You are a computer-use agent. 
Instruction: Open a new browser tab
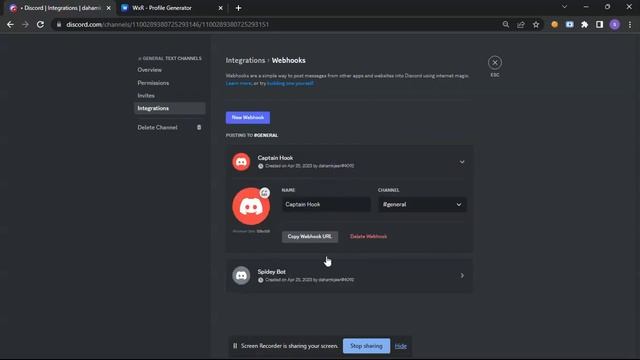(238, 8)
